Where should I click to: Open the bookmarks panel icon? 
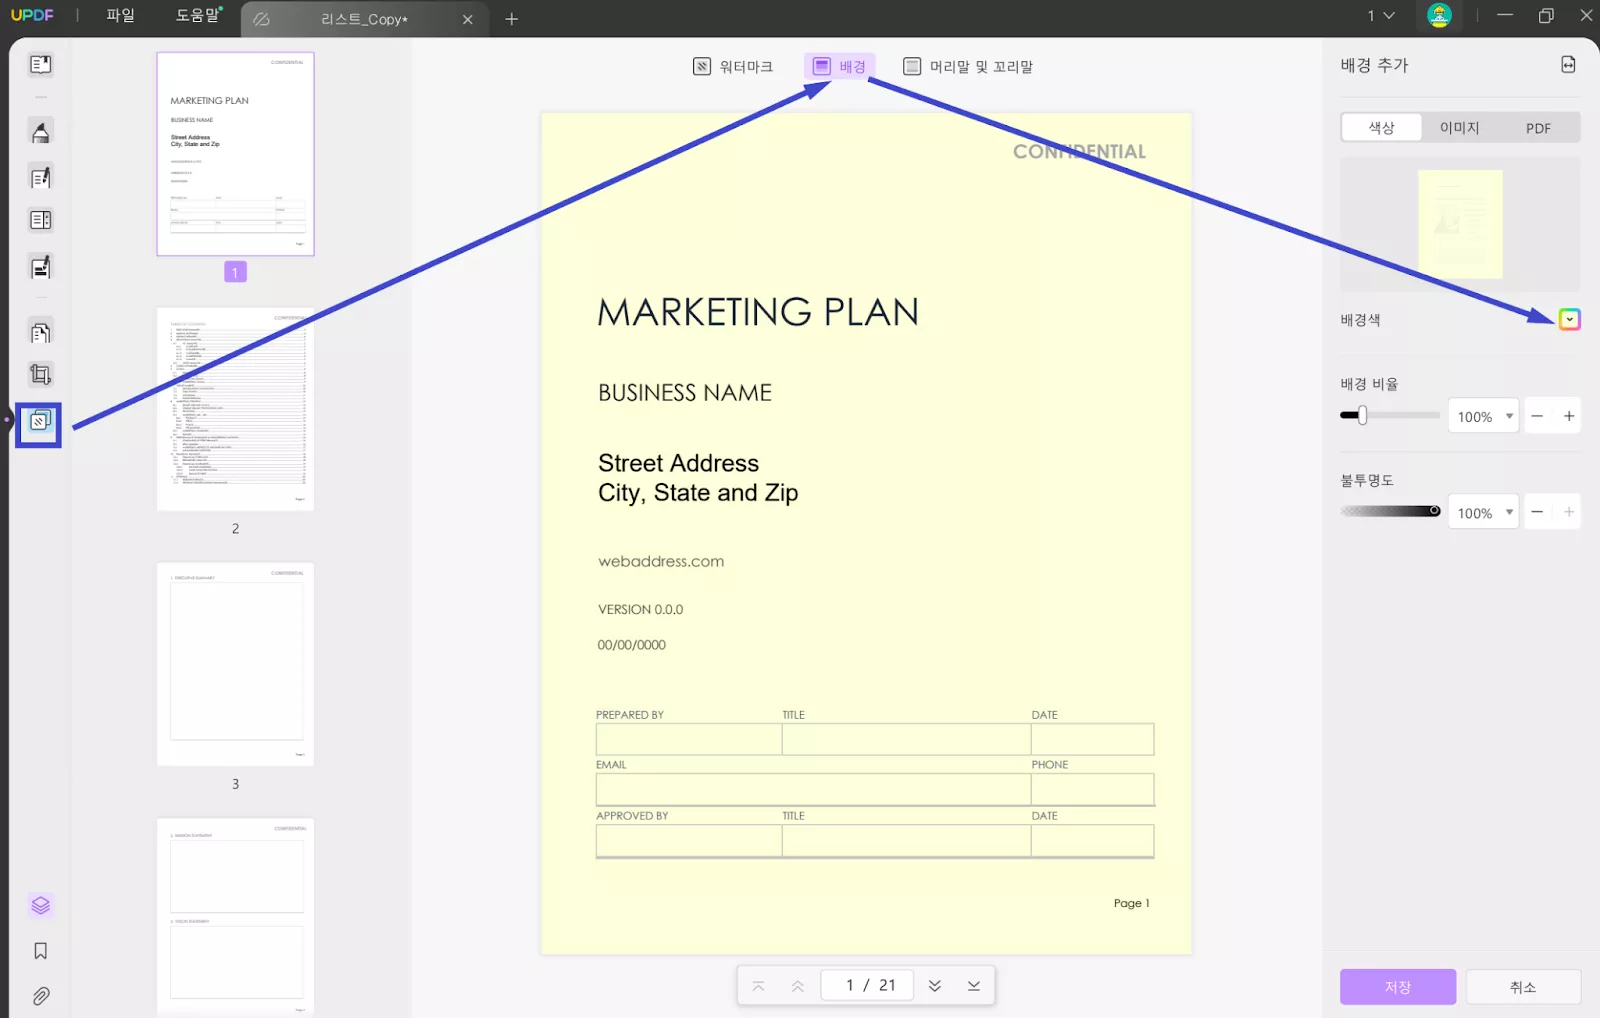pos(41,951)
